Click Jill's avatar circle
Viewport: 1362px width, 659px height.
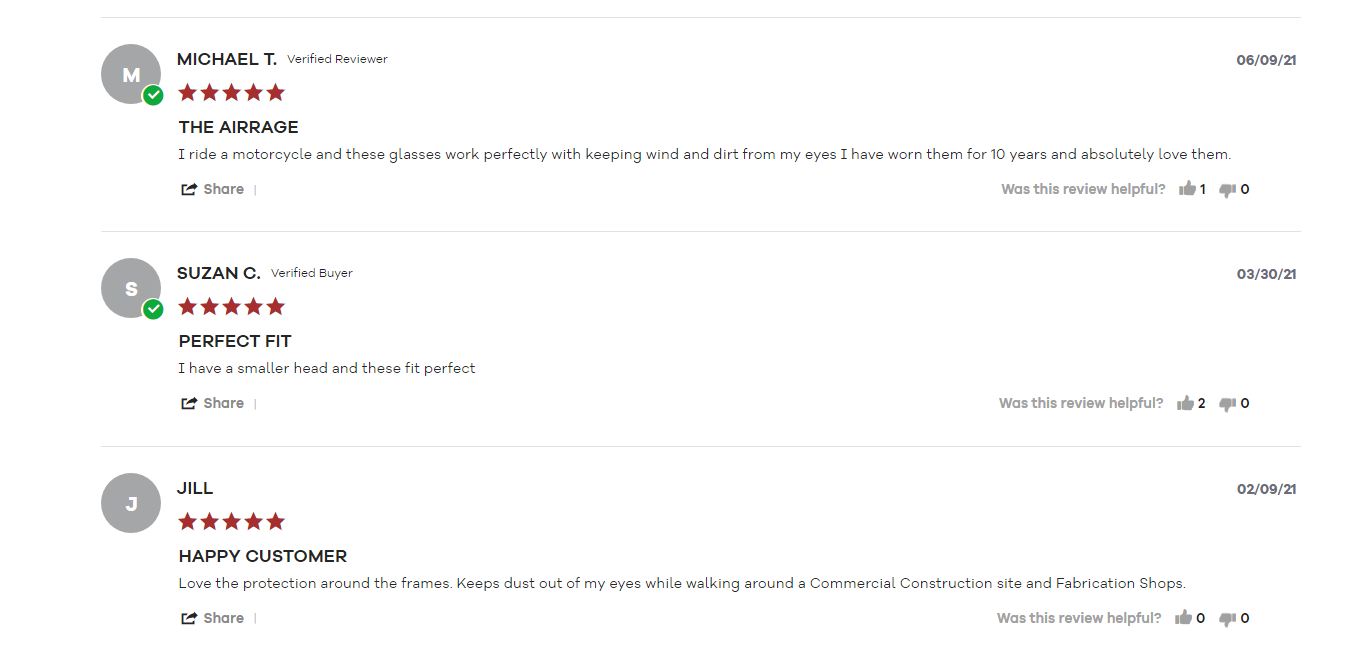click(x=131, y=503)
